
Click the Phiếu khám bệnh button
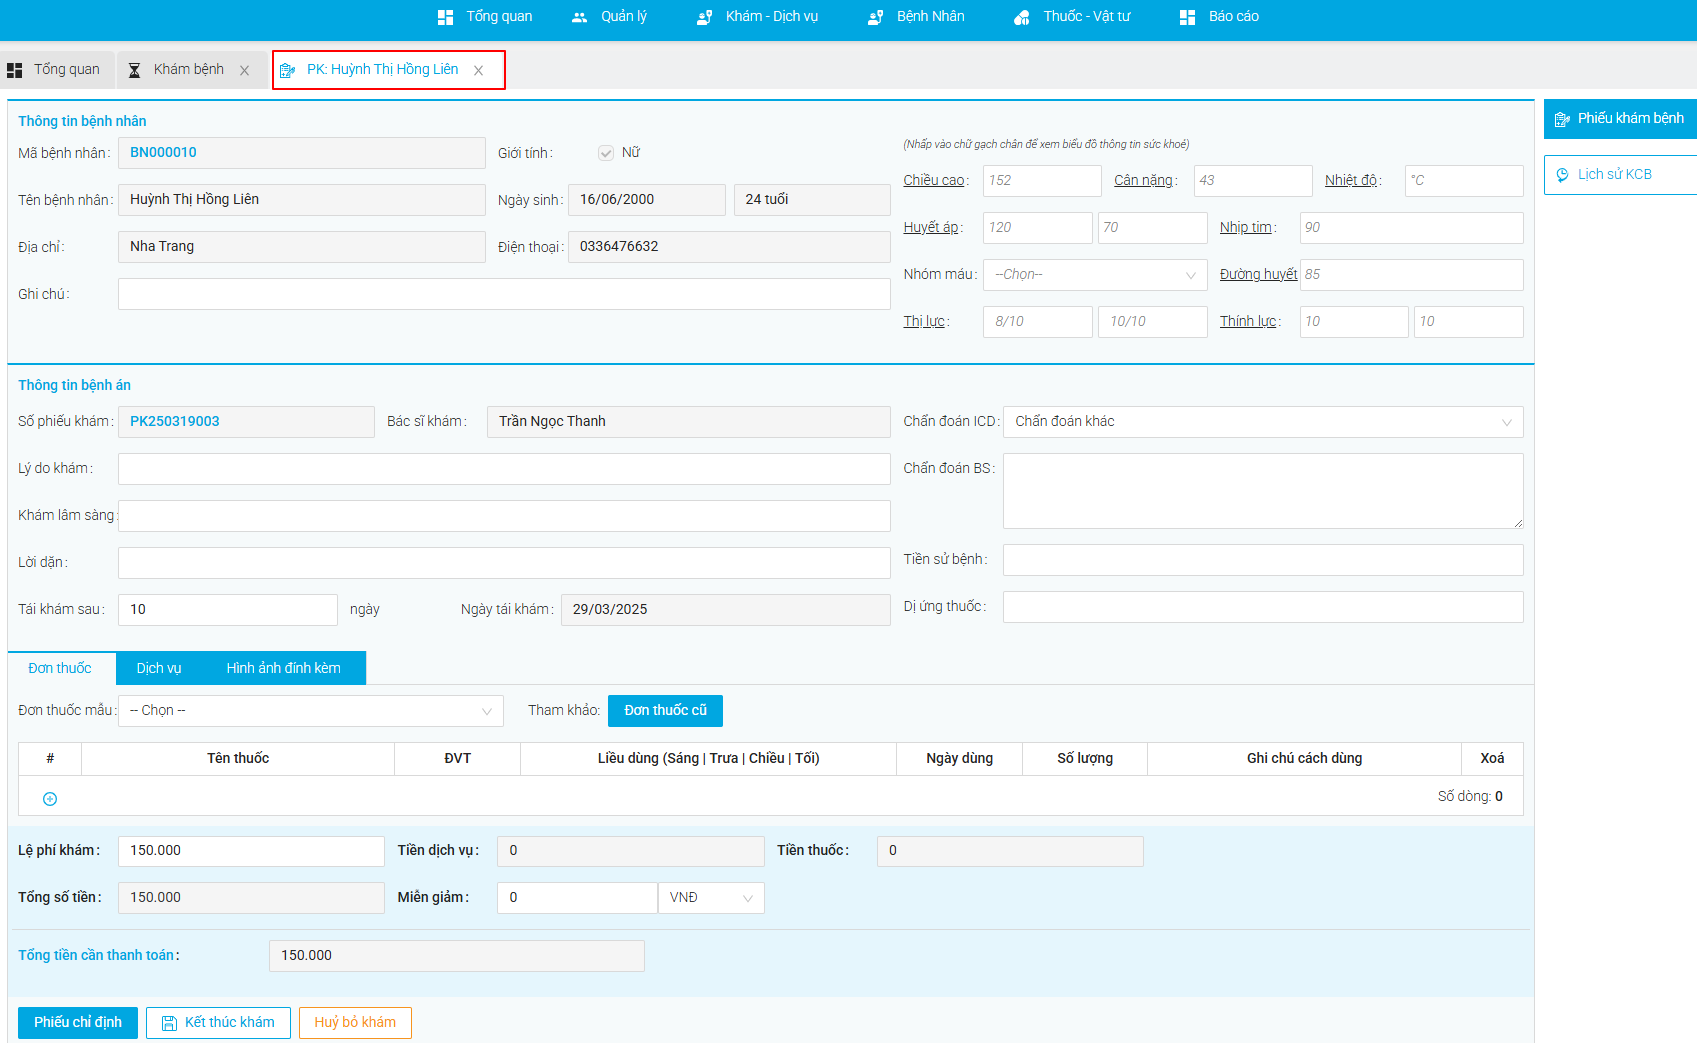pyautogui.click(x=1620, y=119)
